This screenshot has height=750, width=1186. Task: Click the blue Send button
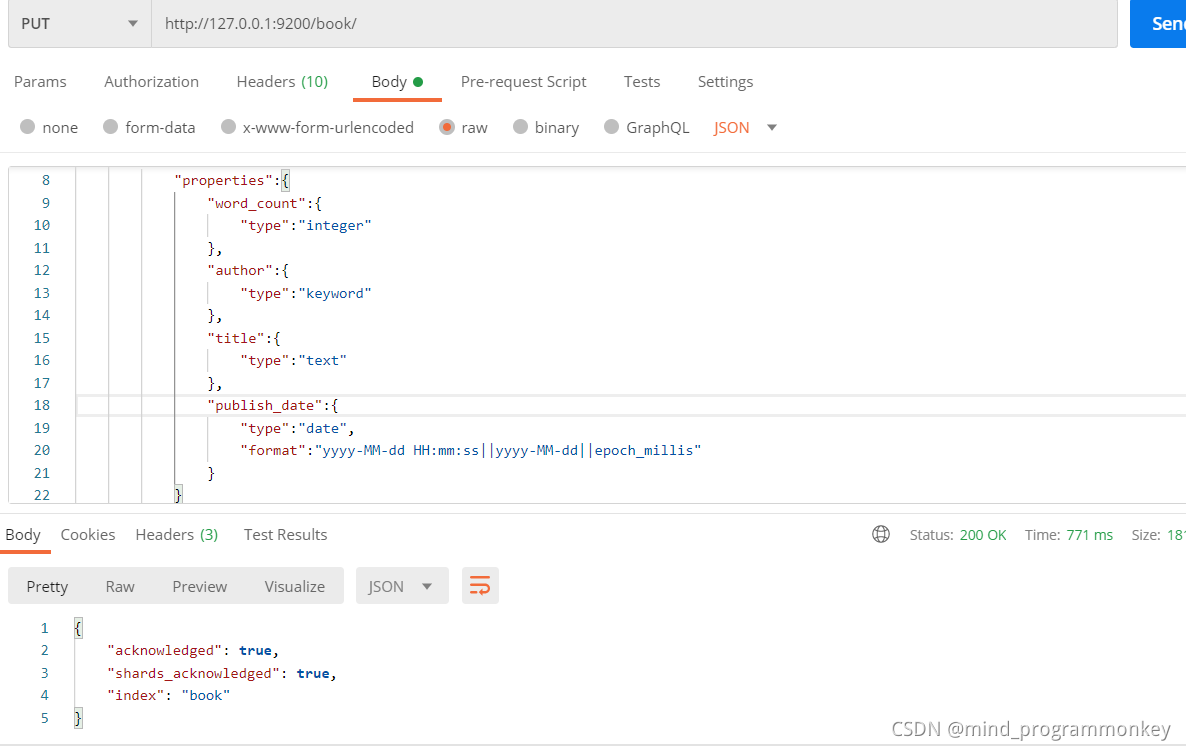pyautogui.click(x=1158, y=23)
